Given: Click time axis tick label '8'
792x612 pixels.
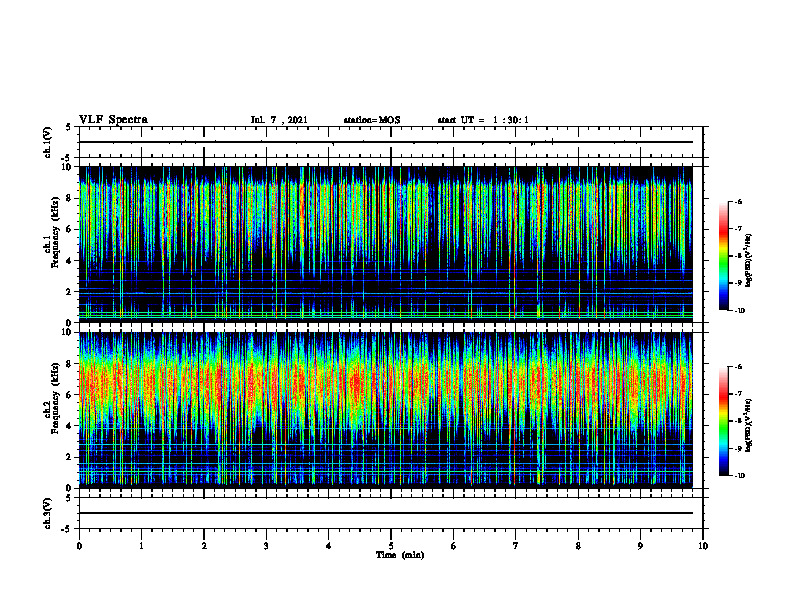Looking at the screenshot, I should click(x=578, y=546).
